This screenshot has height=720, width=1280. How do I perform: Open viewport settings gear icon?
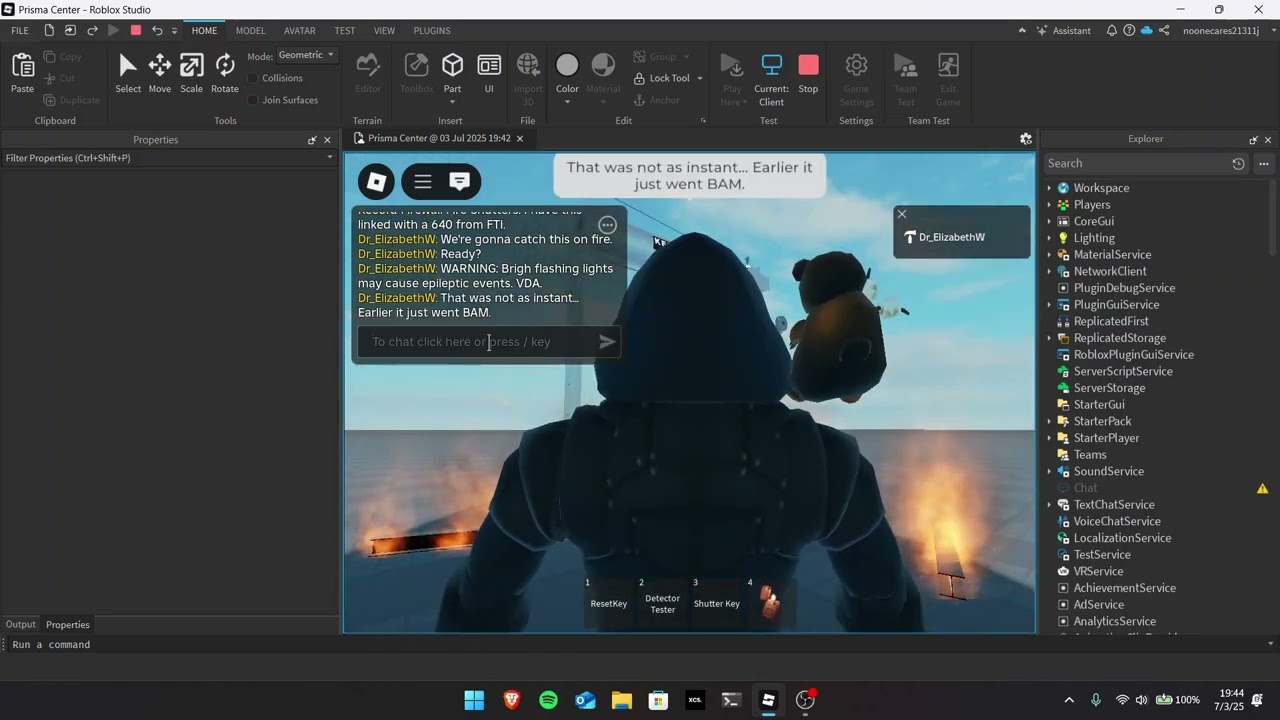[1025, 139]
